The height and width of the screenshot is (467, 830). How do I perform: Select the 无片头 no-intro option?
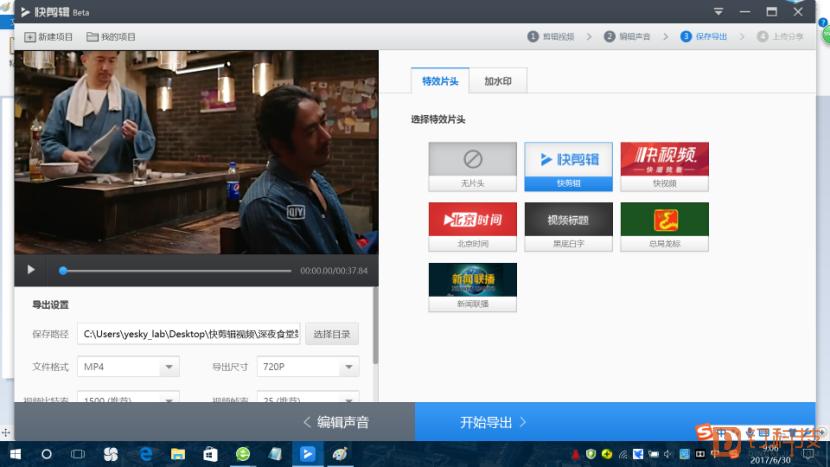[x=473, y=166]
